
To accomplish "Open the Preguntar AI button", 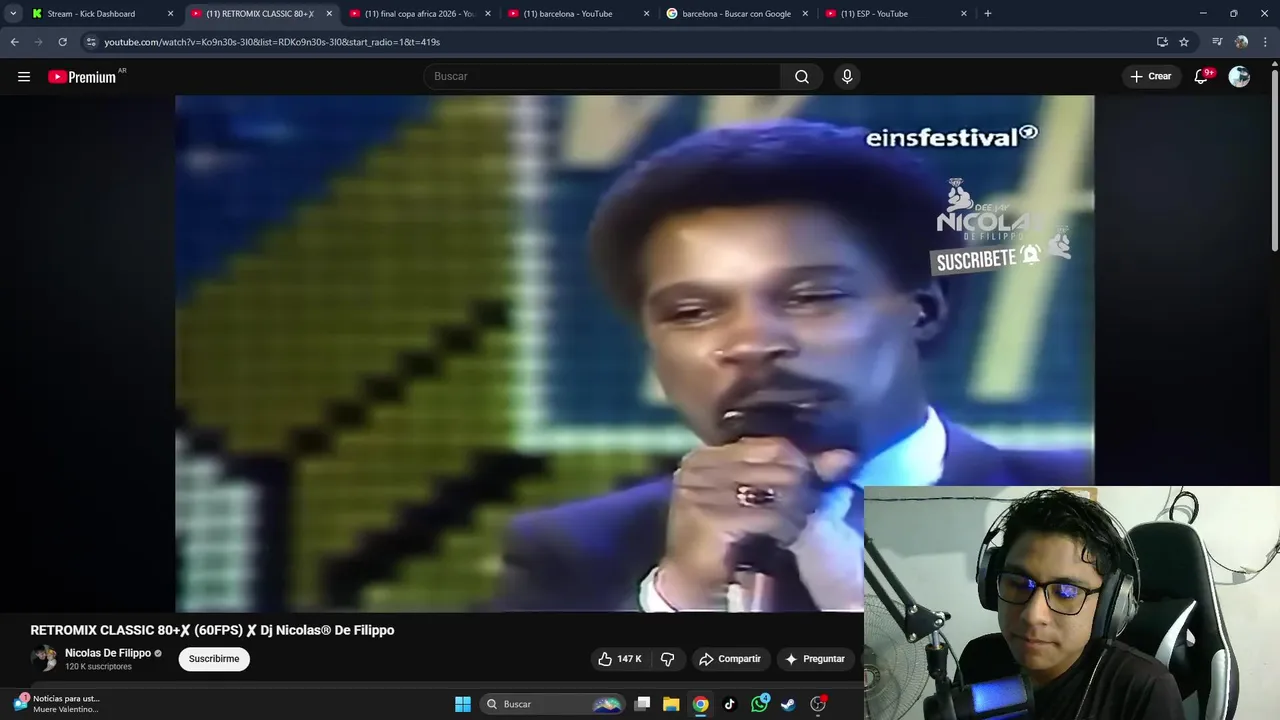I will (816, 659).
